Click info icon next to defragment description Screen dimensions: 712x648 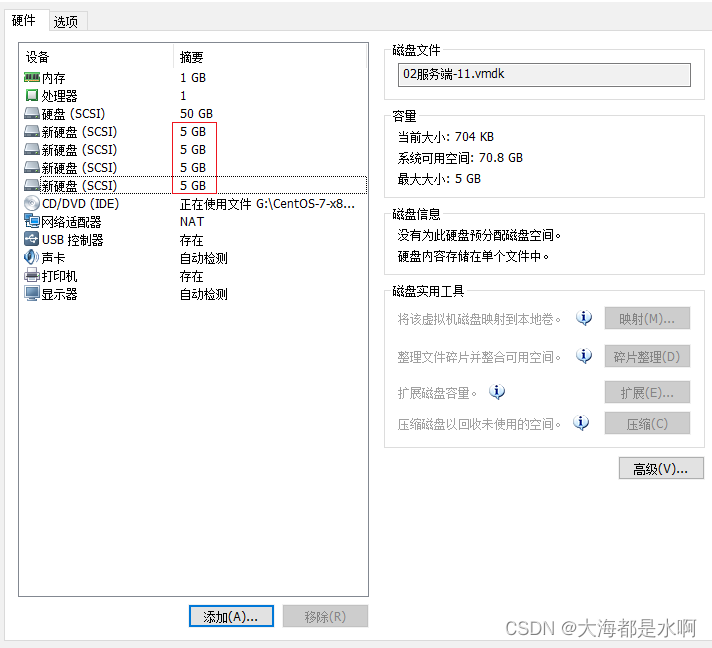tap(584, 356)
